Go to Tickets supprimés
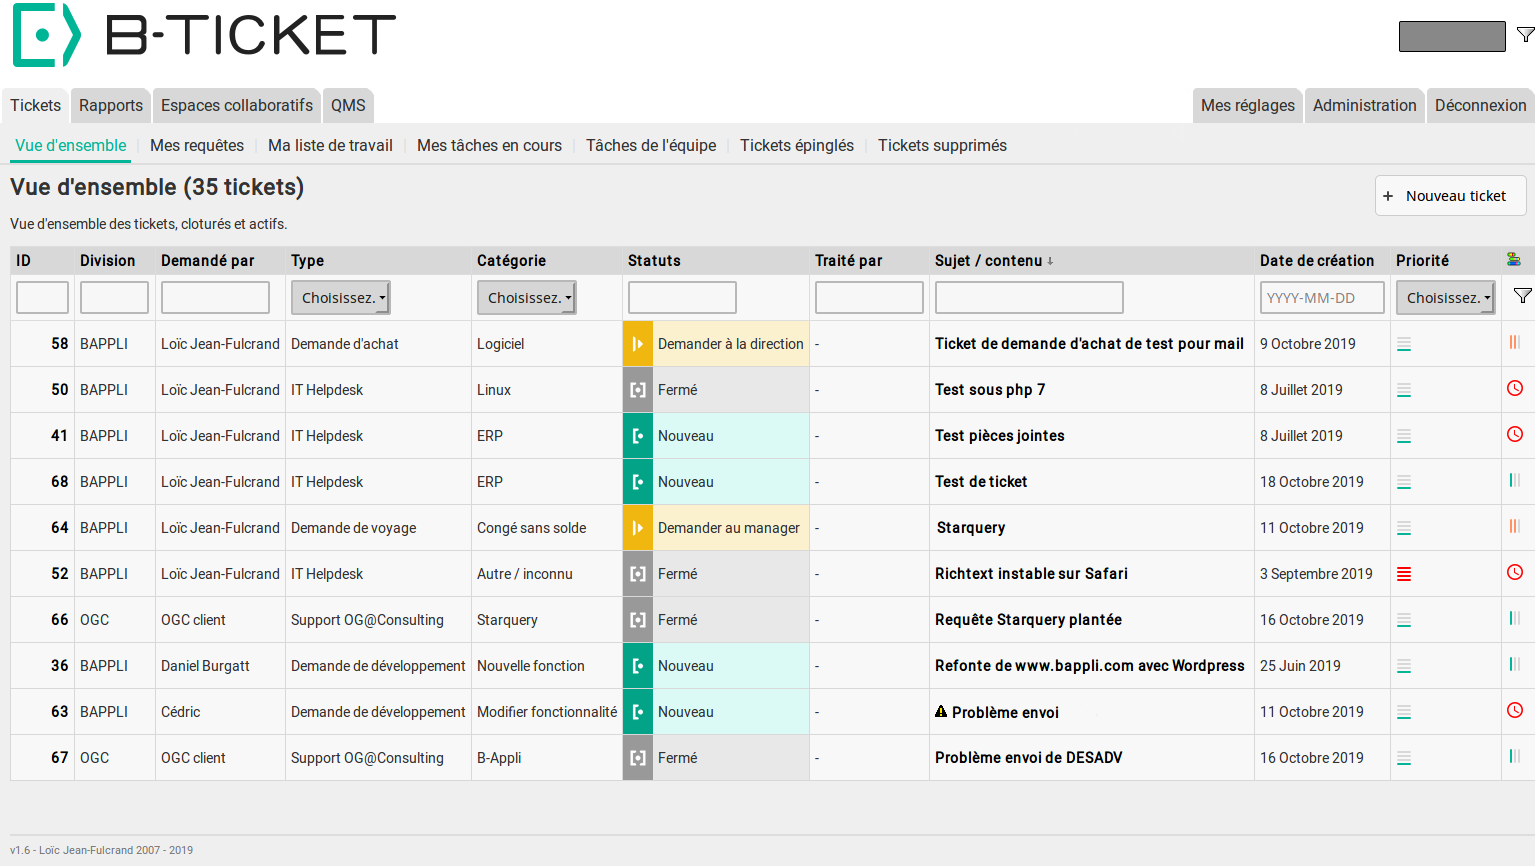Viewport: 1535px width, 866px height. [942, 145]
